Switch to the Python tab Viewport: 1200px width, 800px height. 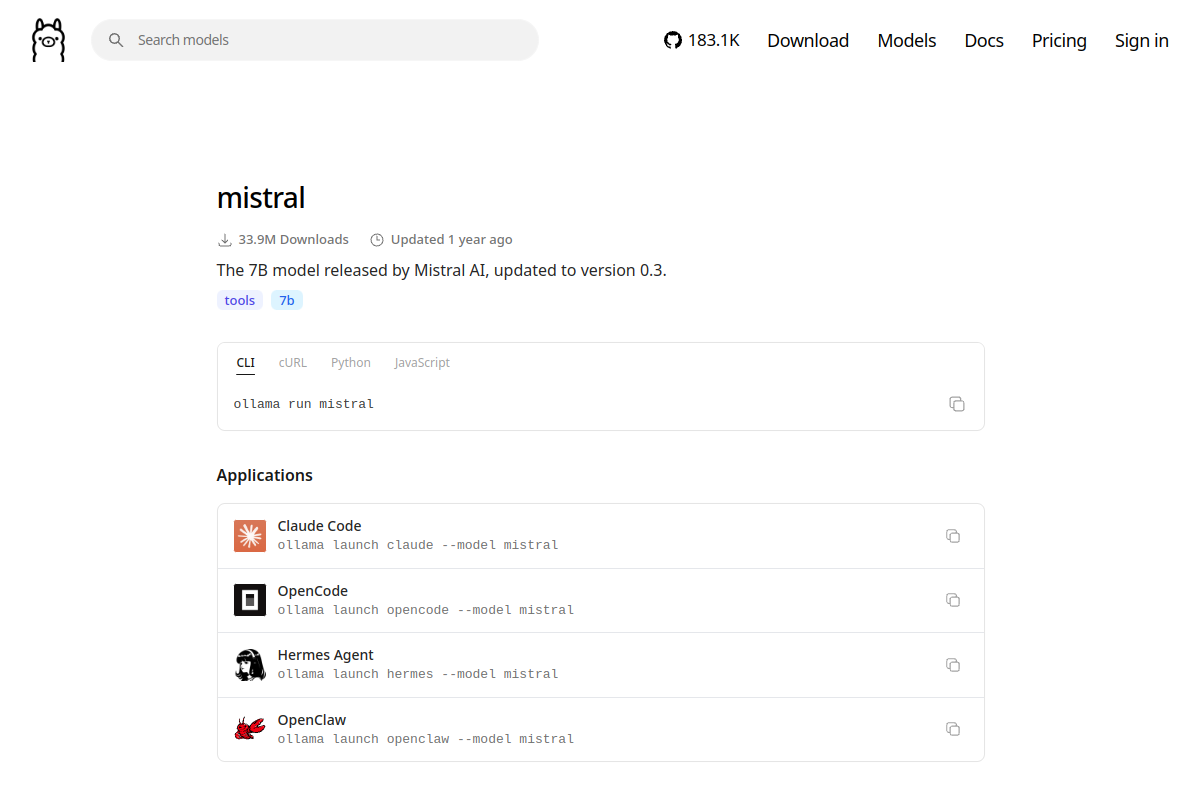[351, 363]
